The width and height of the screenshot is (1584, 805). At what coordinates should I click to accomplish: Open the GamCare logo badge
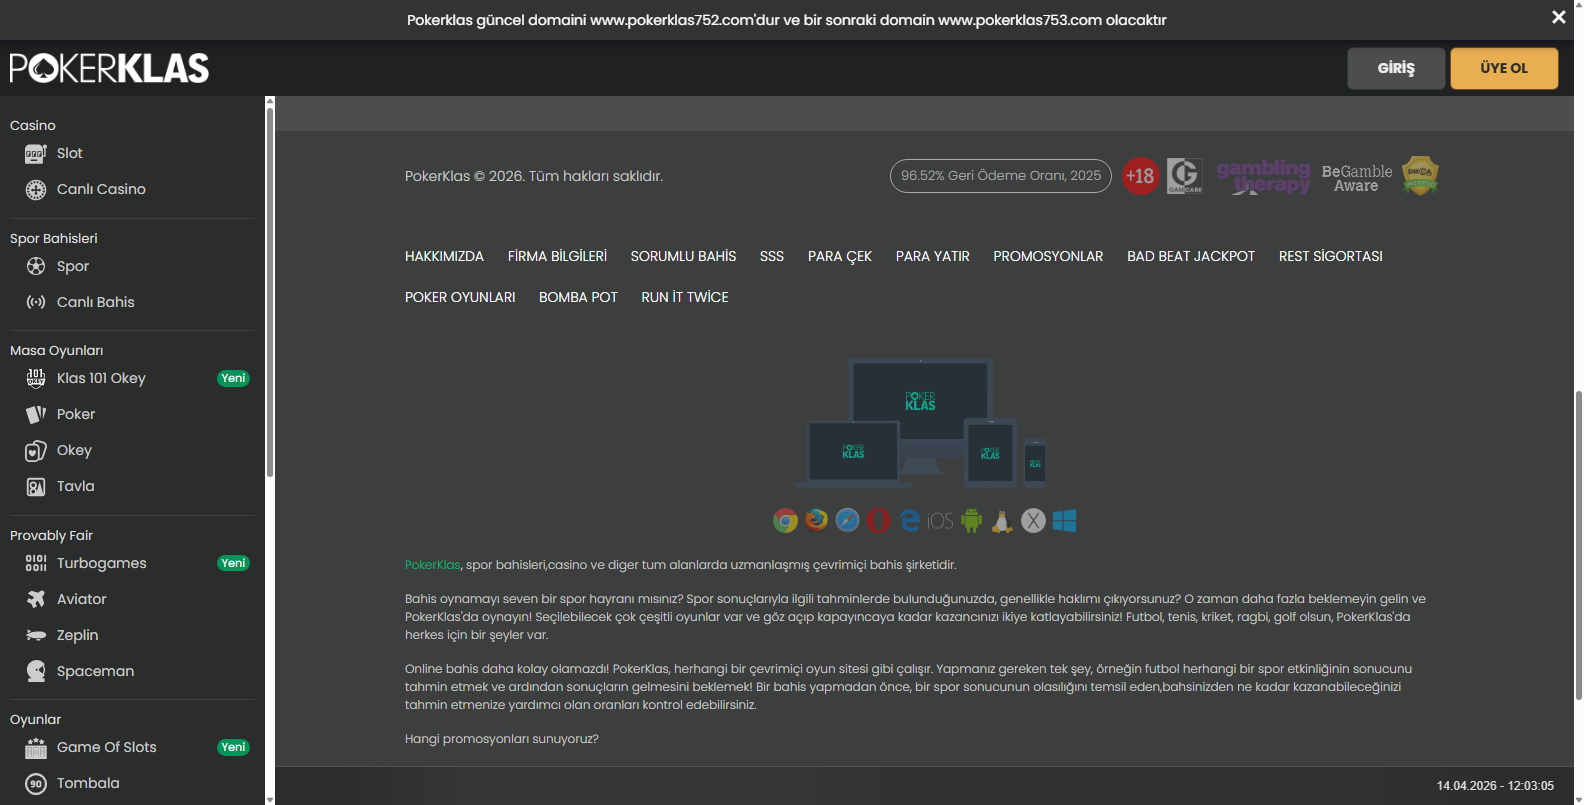pos(1185,176)
